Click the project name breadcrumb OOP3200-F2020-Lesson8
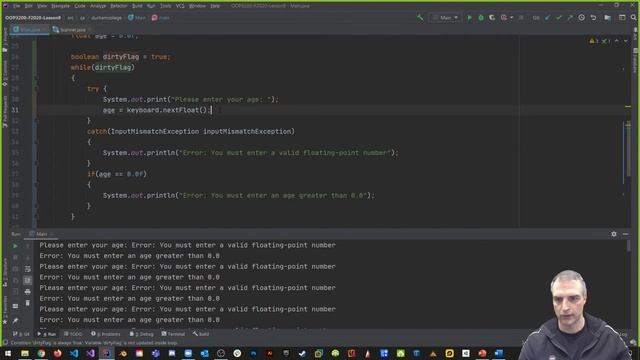The image size is (640, 360). coord(33,18)
